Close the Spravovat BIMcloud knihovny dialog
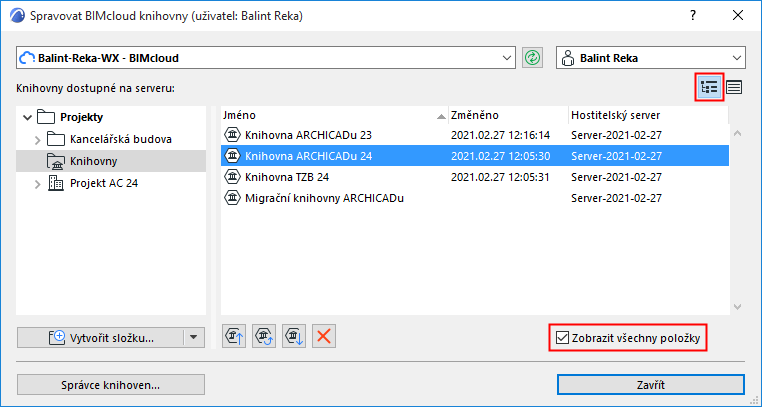Image resolution: width=762 pixels, height=407 pixels. click(x=738, y=16)
